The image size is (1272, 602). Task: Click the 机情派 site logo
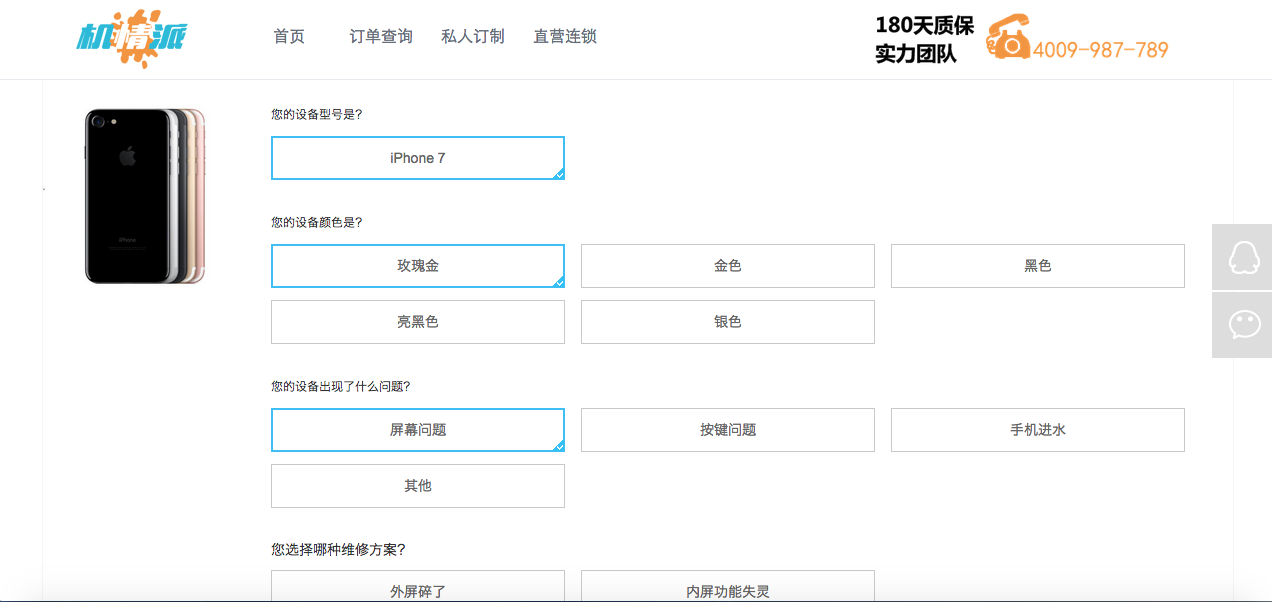click(132, 38)
